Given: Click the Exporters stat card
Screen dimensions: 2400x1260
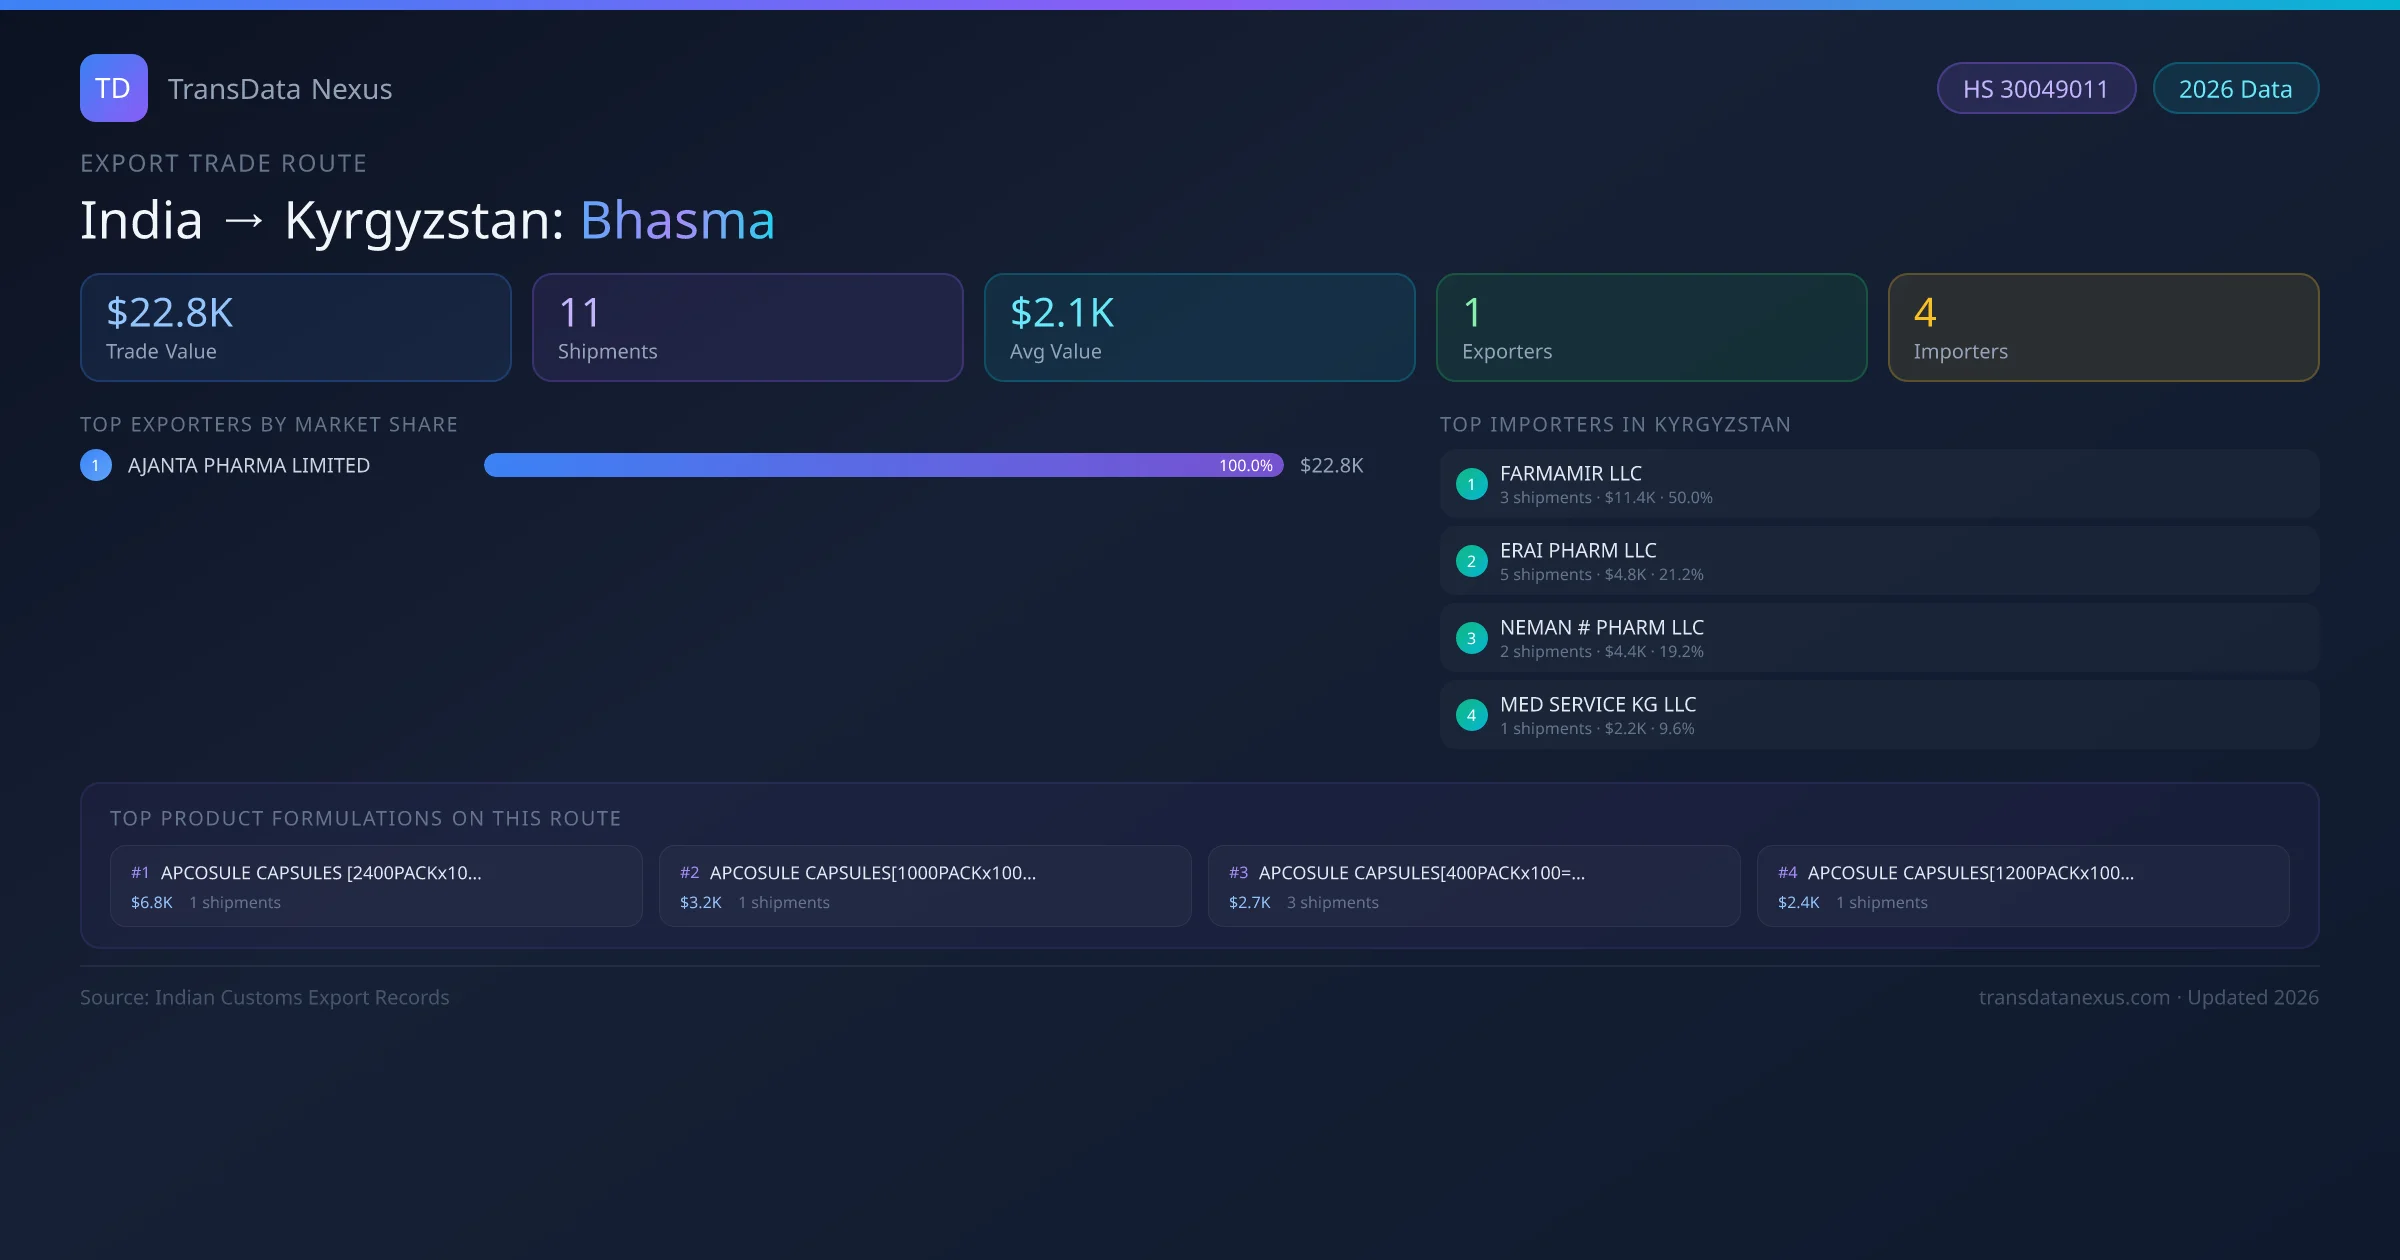Looking at the screenshot, I should coord(1651,327).
